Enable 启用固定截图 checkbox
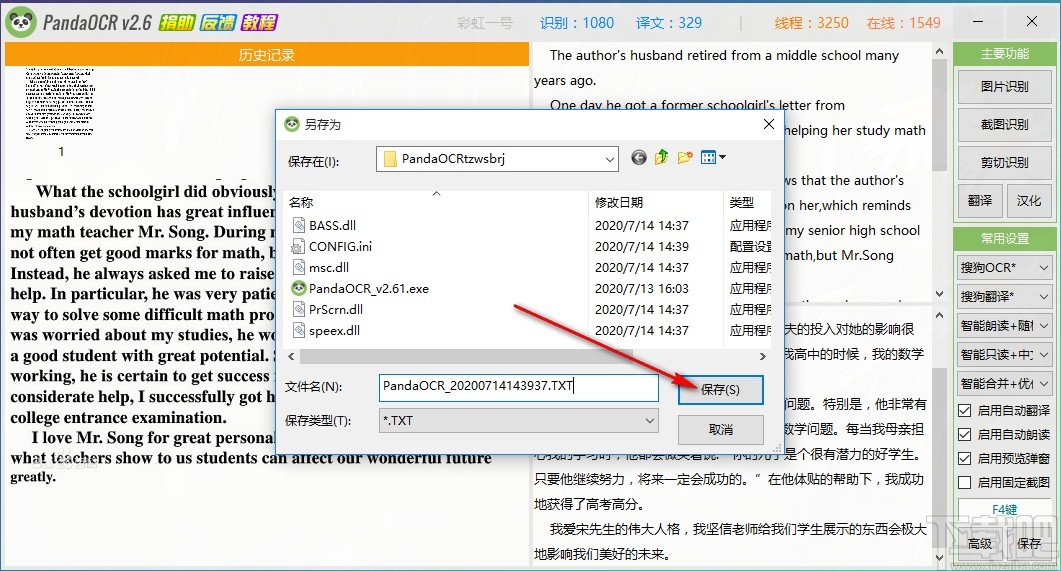Image resolution: width=1061 pixels, height=571 pixels. (965, 482)
